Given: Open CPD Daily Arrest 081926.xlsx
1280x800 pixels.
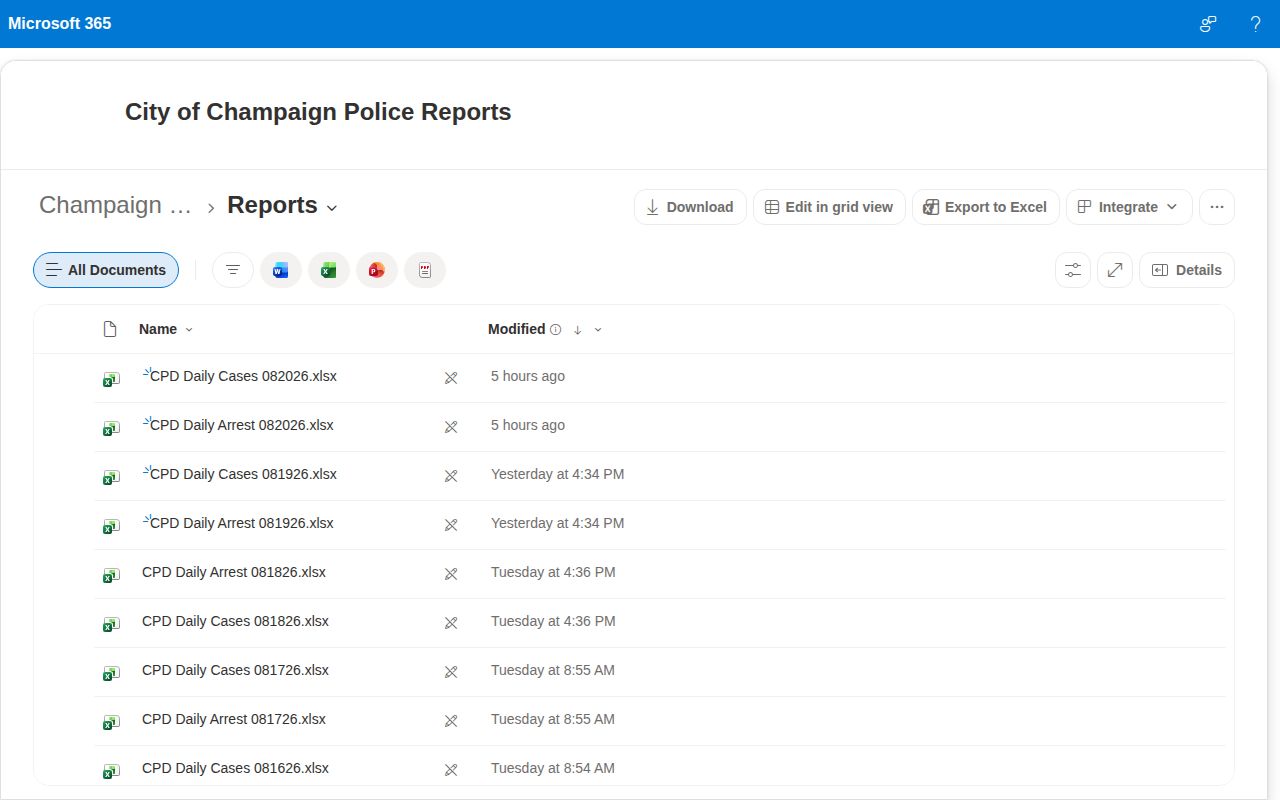Looking at the screenshot, I should (x=242, y=523).
